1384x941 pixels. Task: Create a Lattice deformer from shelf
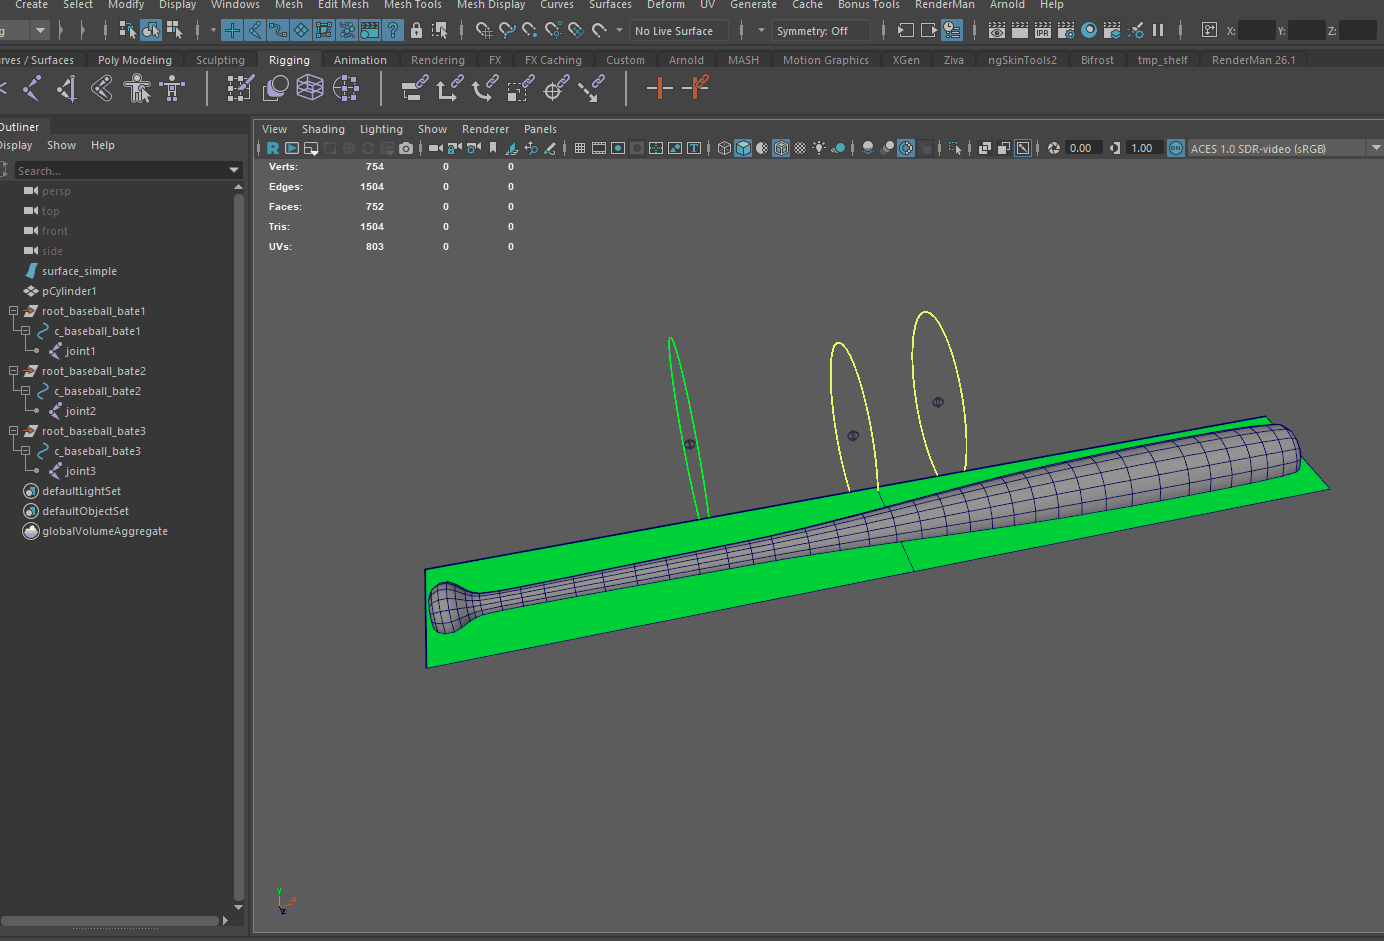[x=310, y=89]
